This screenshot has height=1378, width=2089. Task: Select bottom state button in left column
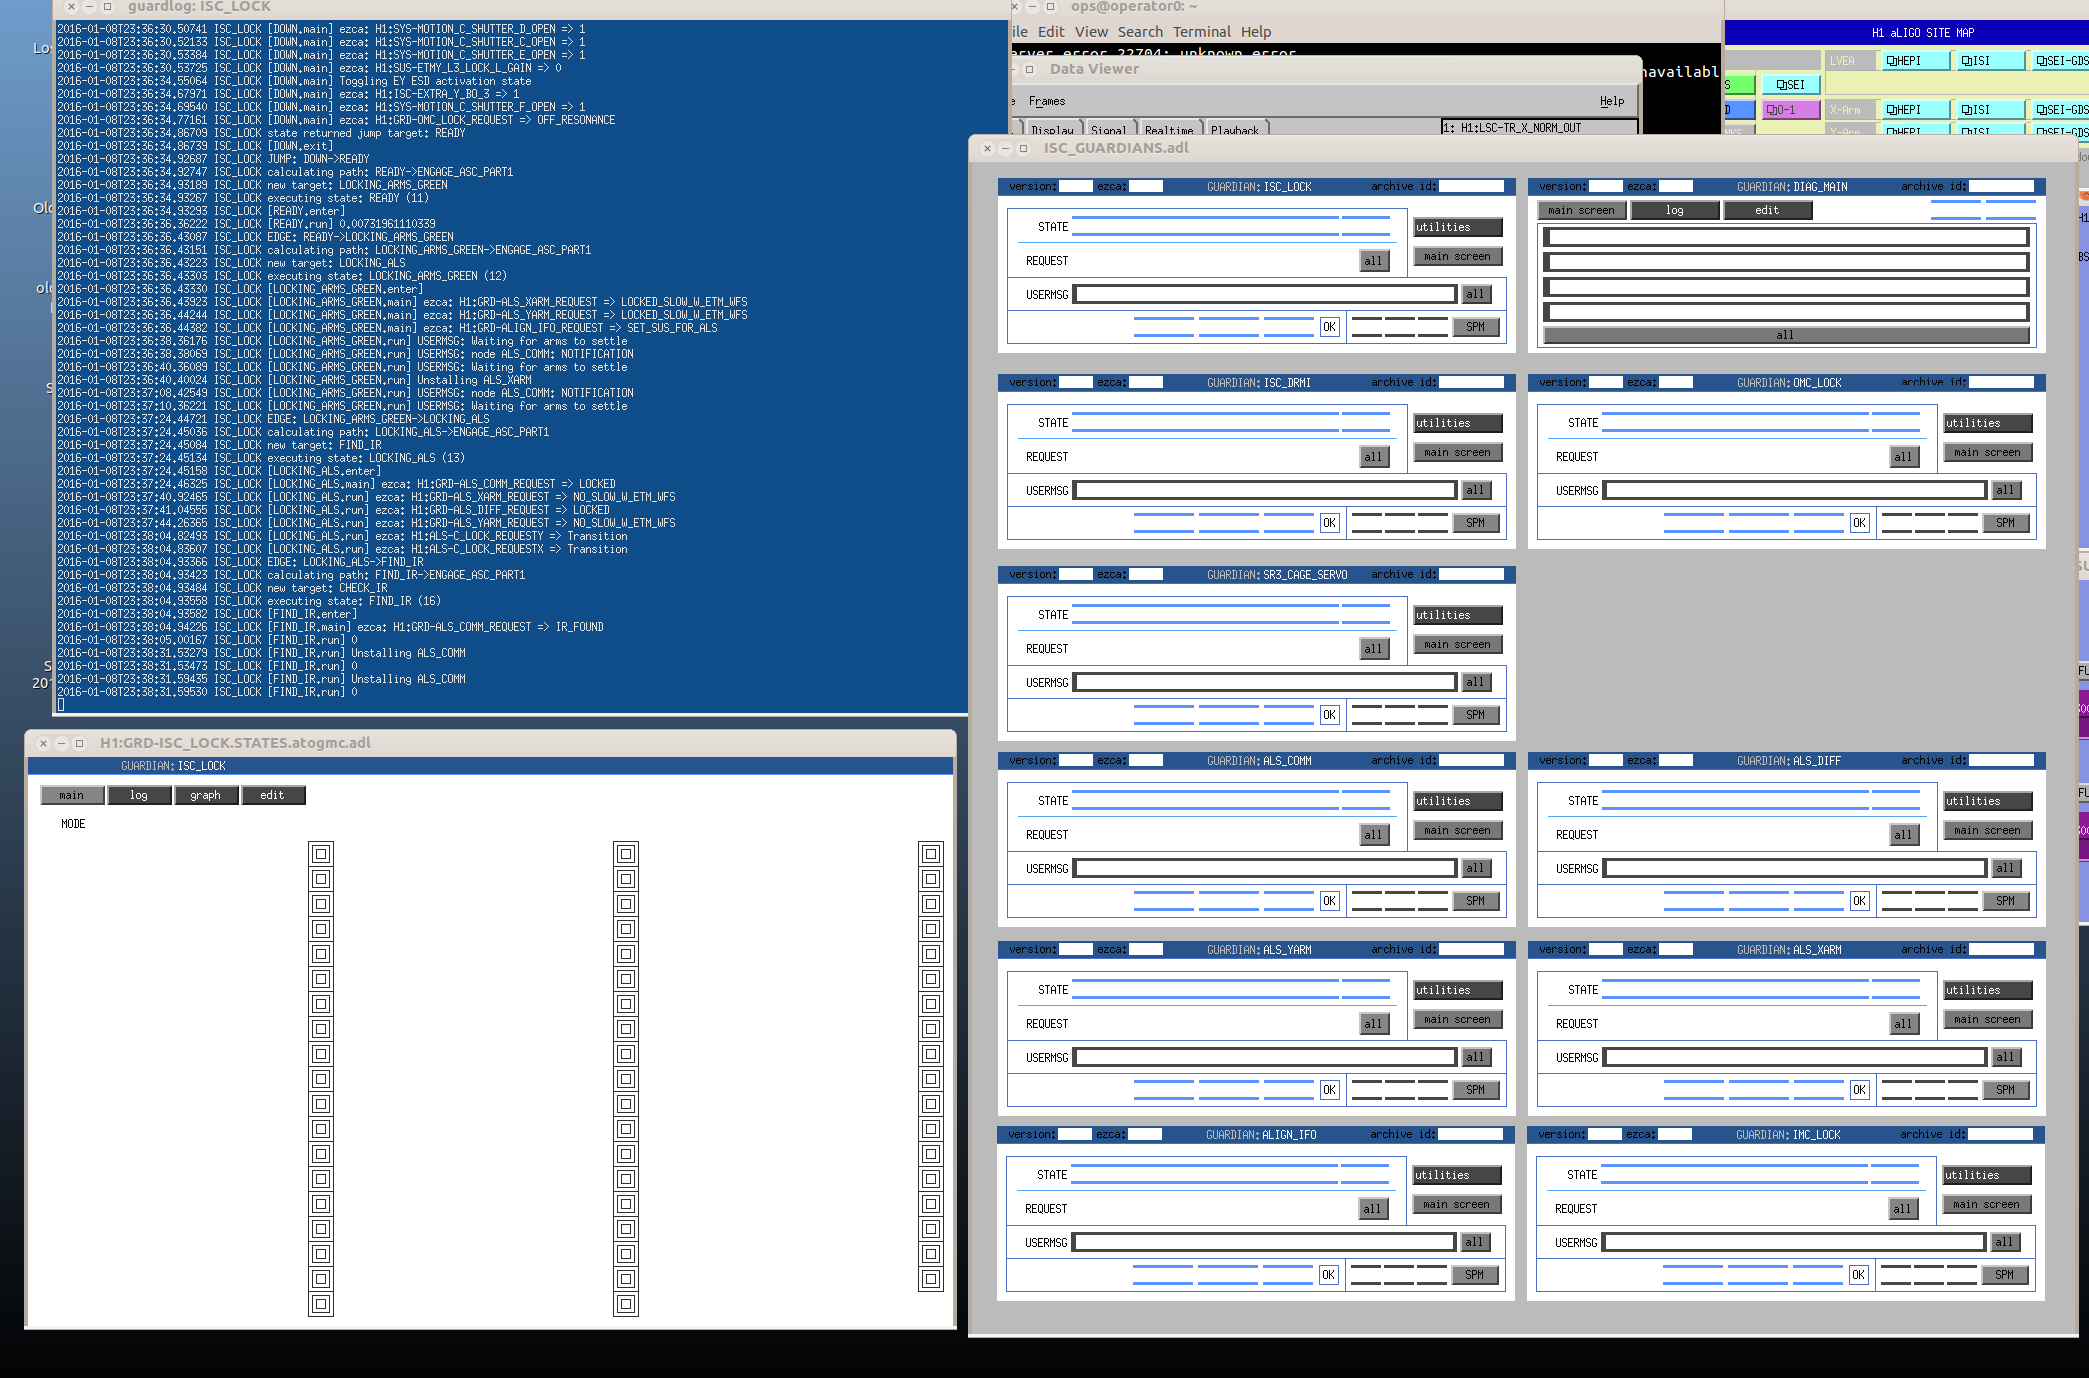(x=321, y=1304)
